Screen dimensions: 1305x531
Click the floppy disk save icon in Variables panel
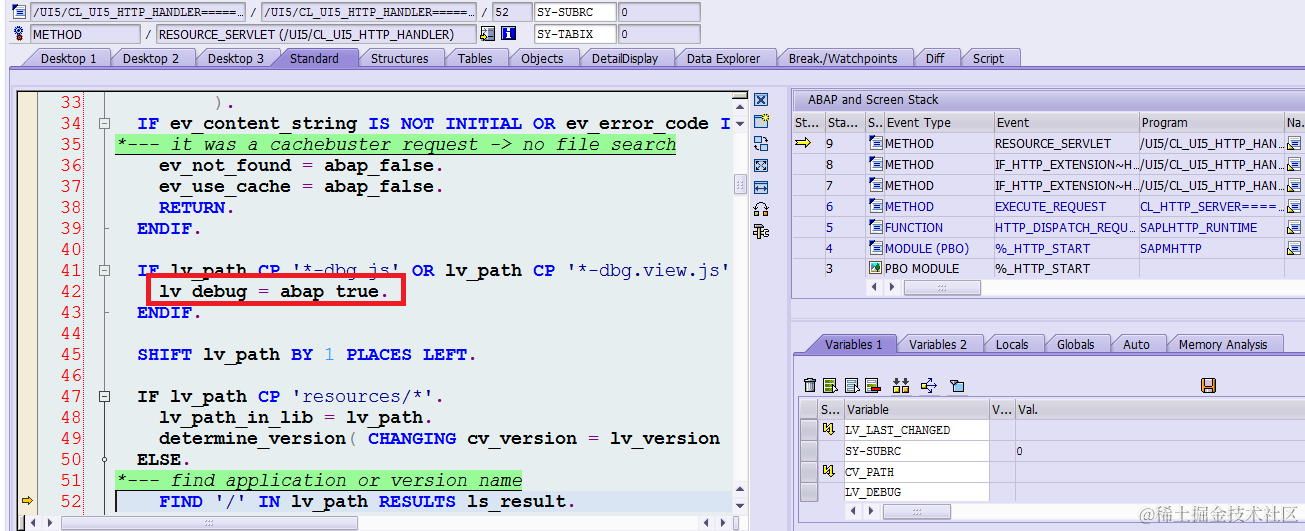click(x=1208, y=386)
